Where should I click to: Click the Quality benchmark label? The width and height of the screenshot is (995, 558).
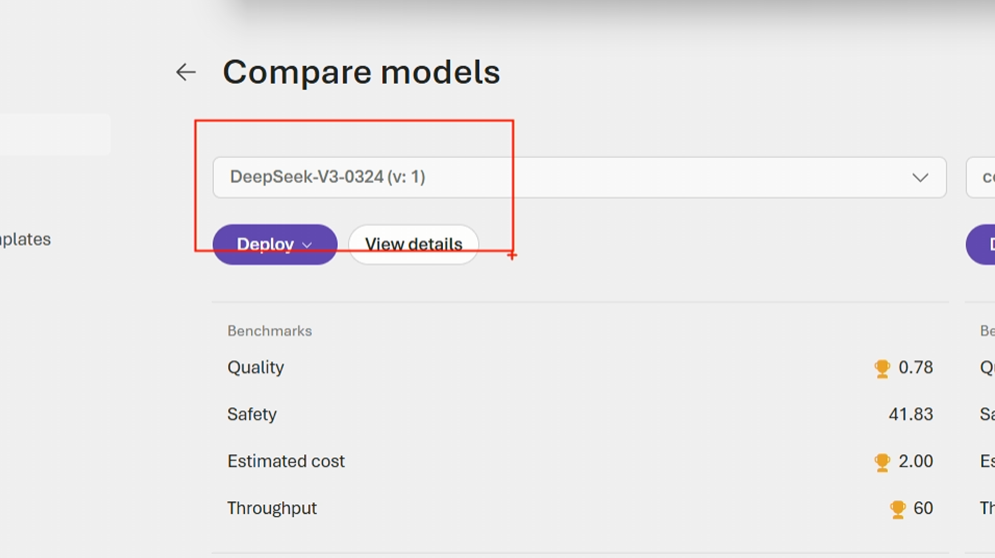click(x=255, y=368)
